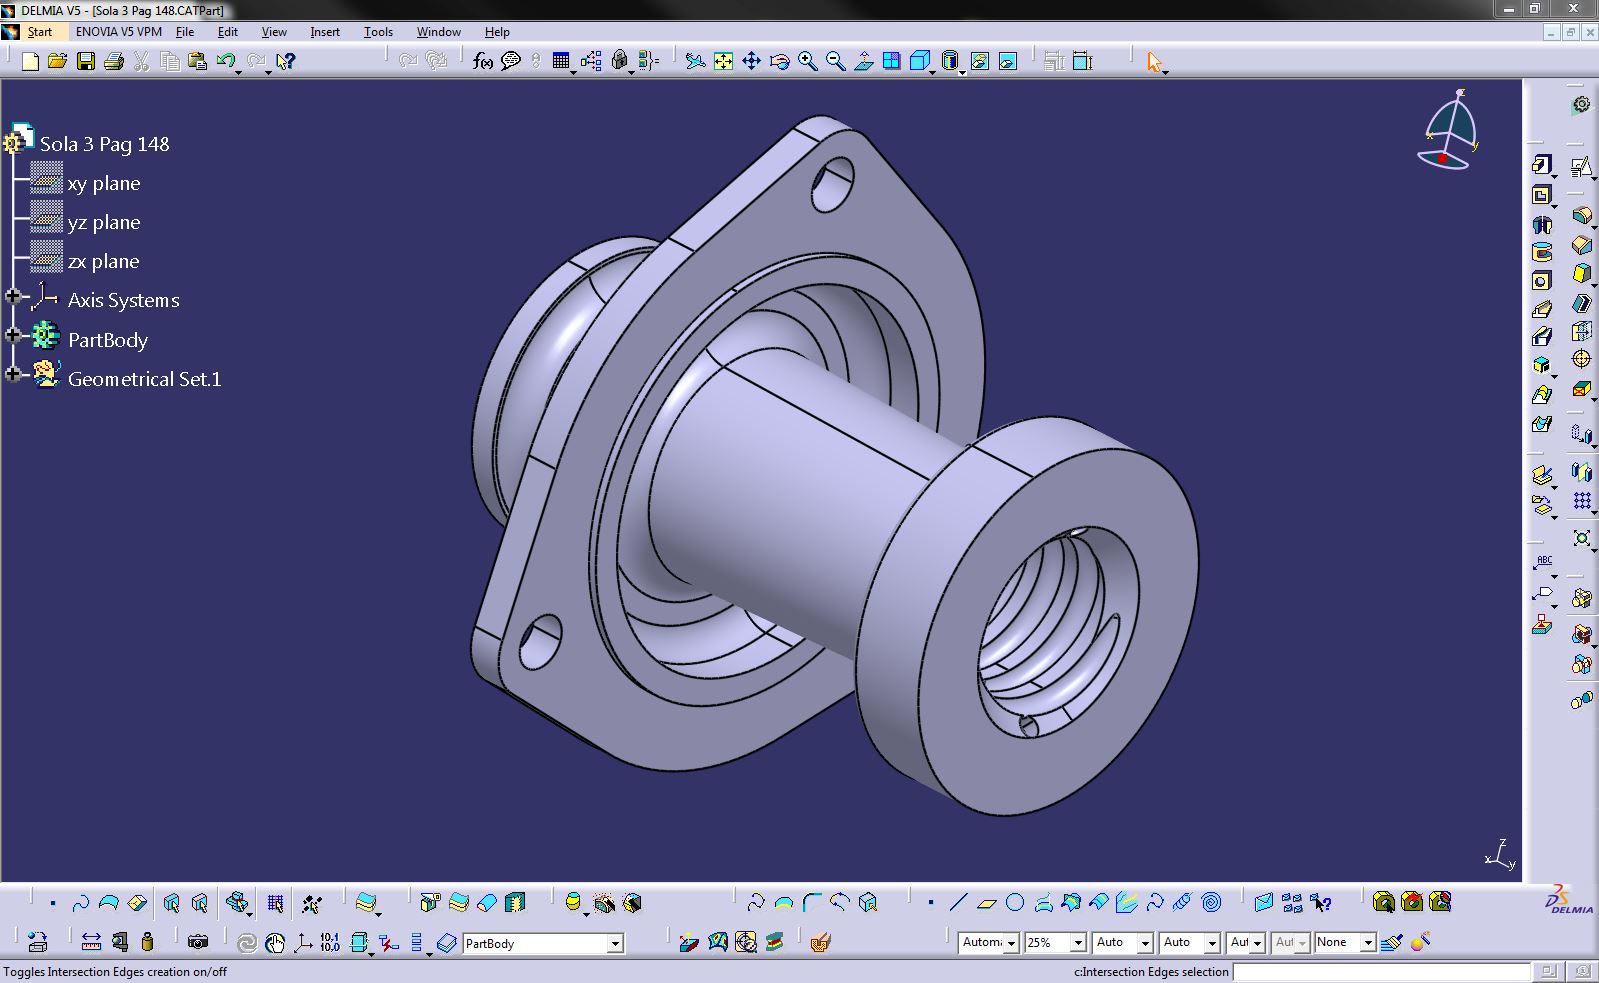Print the current document

(x=114, y=62)
